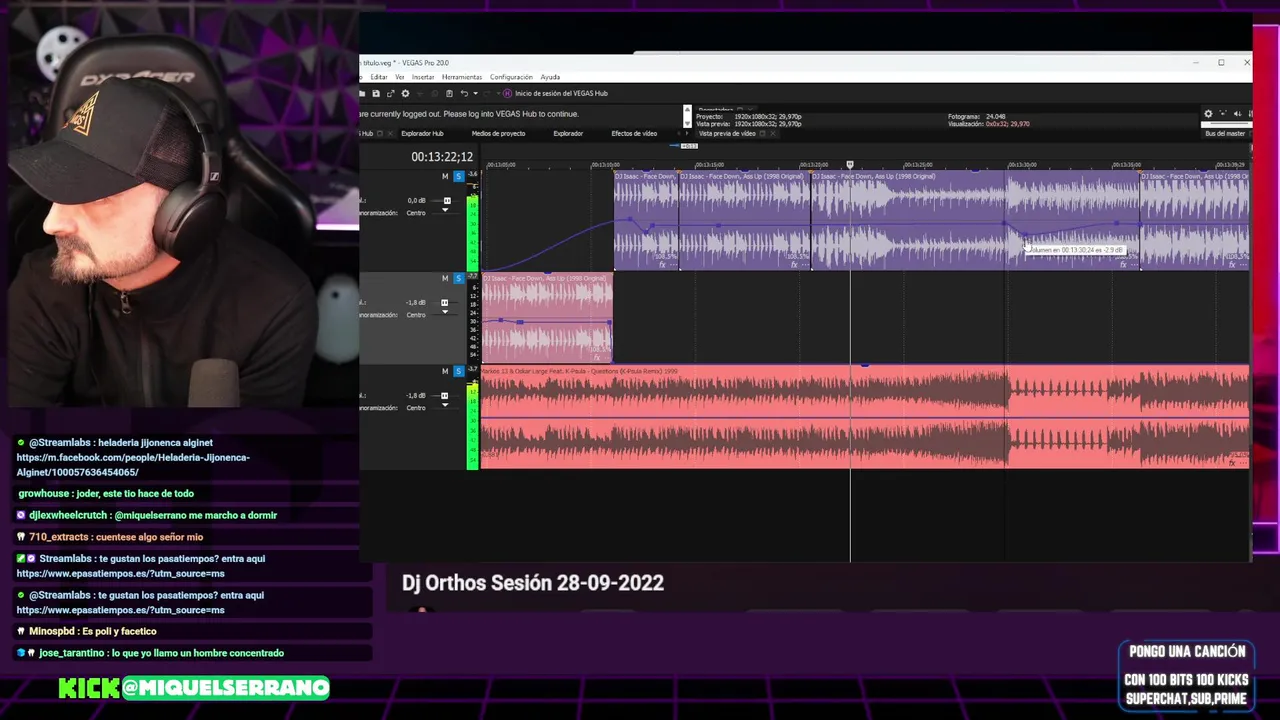Mute the first audio track
Viewport: 1280px width, 720px height.
[445, 176]
